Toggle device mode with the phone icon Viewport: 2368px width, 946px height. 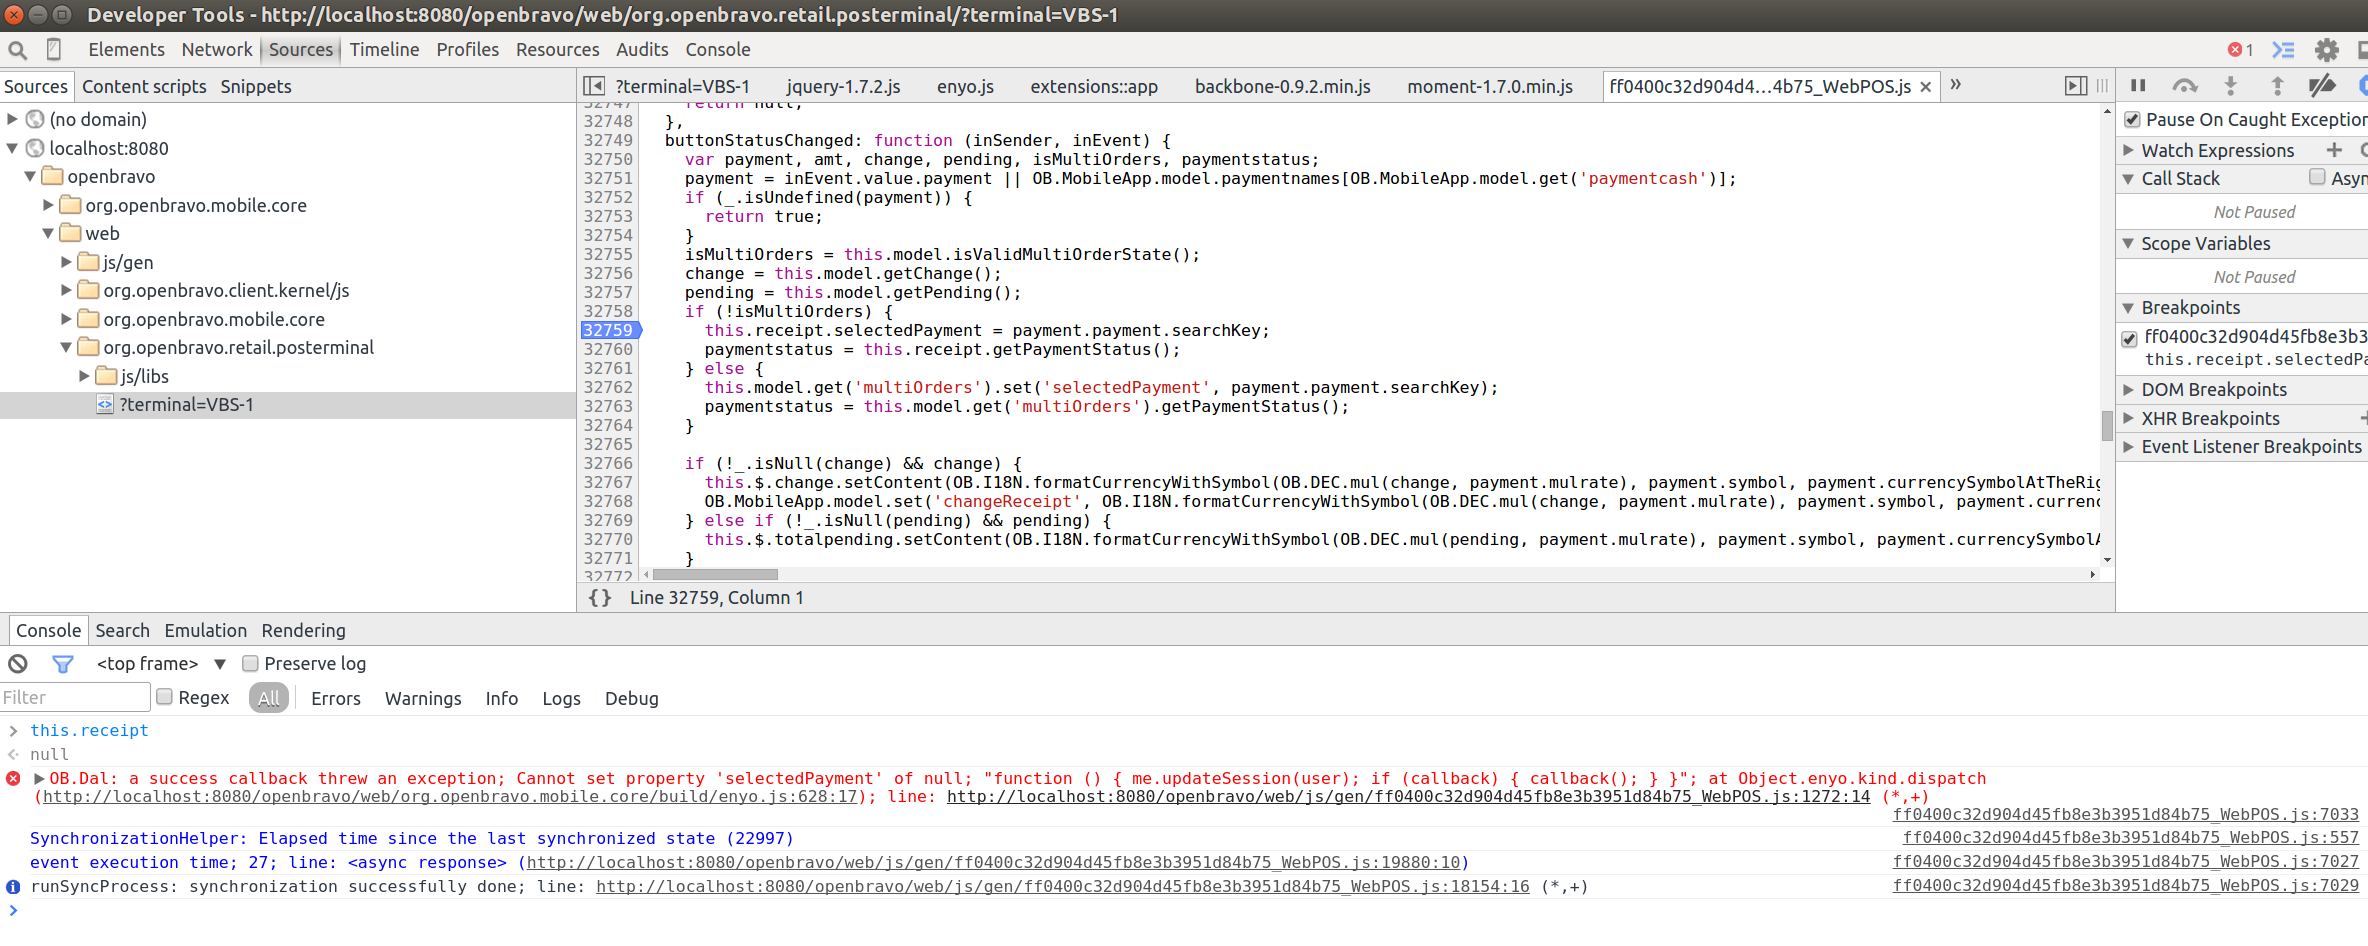coord(54,49)
